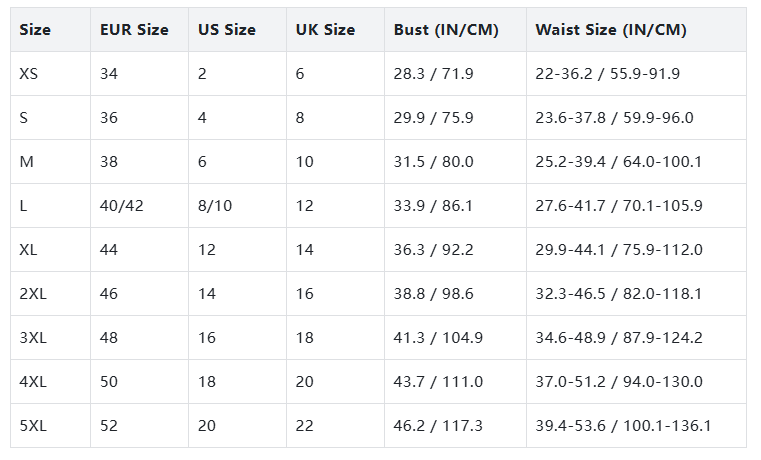Click bust value 36.3 / 92.2
This screenshot has height=460, width=761.
(434, 250)
